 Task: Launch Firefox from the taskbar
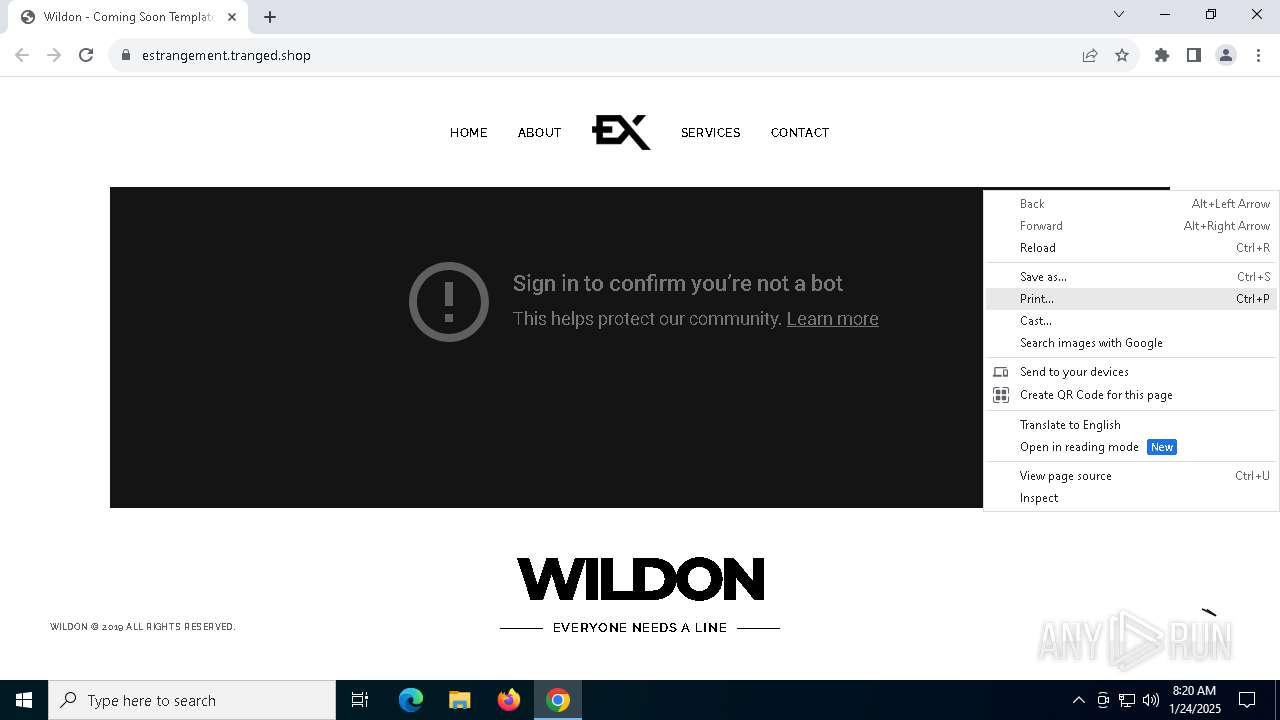point(509,700)
